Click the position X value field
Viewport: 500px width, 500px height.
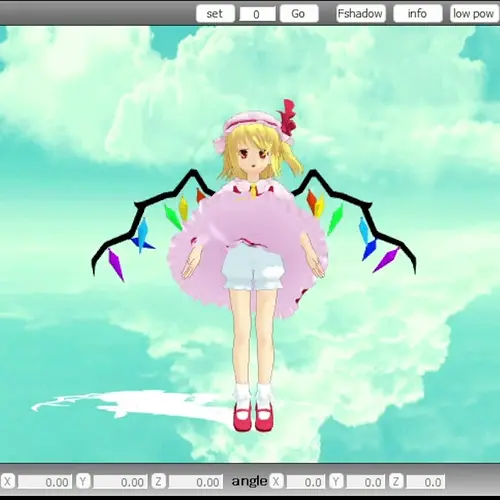tap(45, 482)
